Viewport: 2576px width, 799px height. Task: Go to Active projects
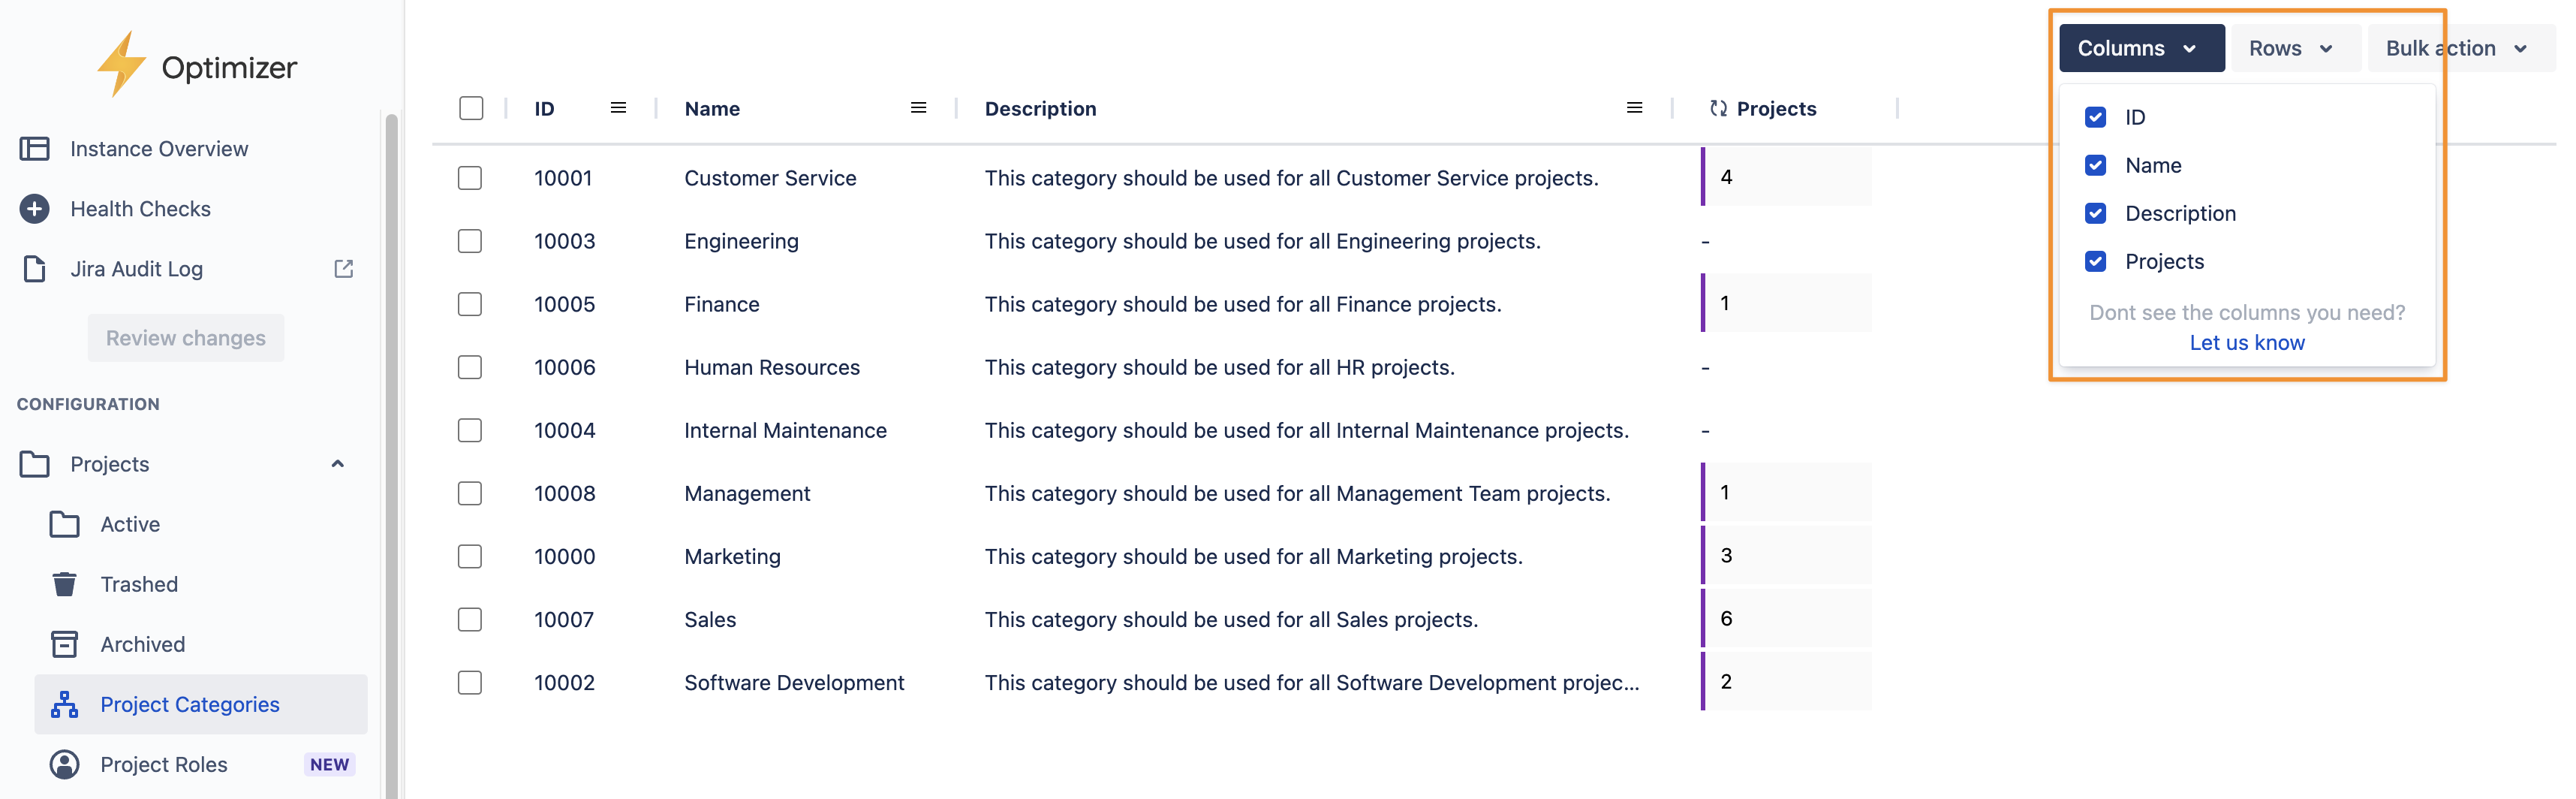130,524
